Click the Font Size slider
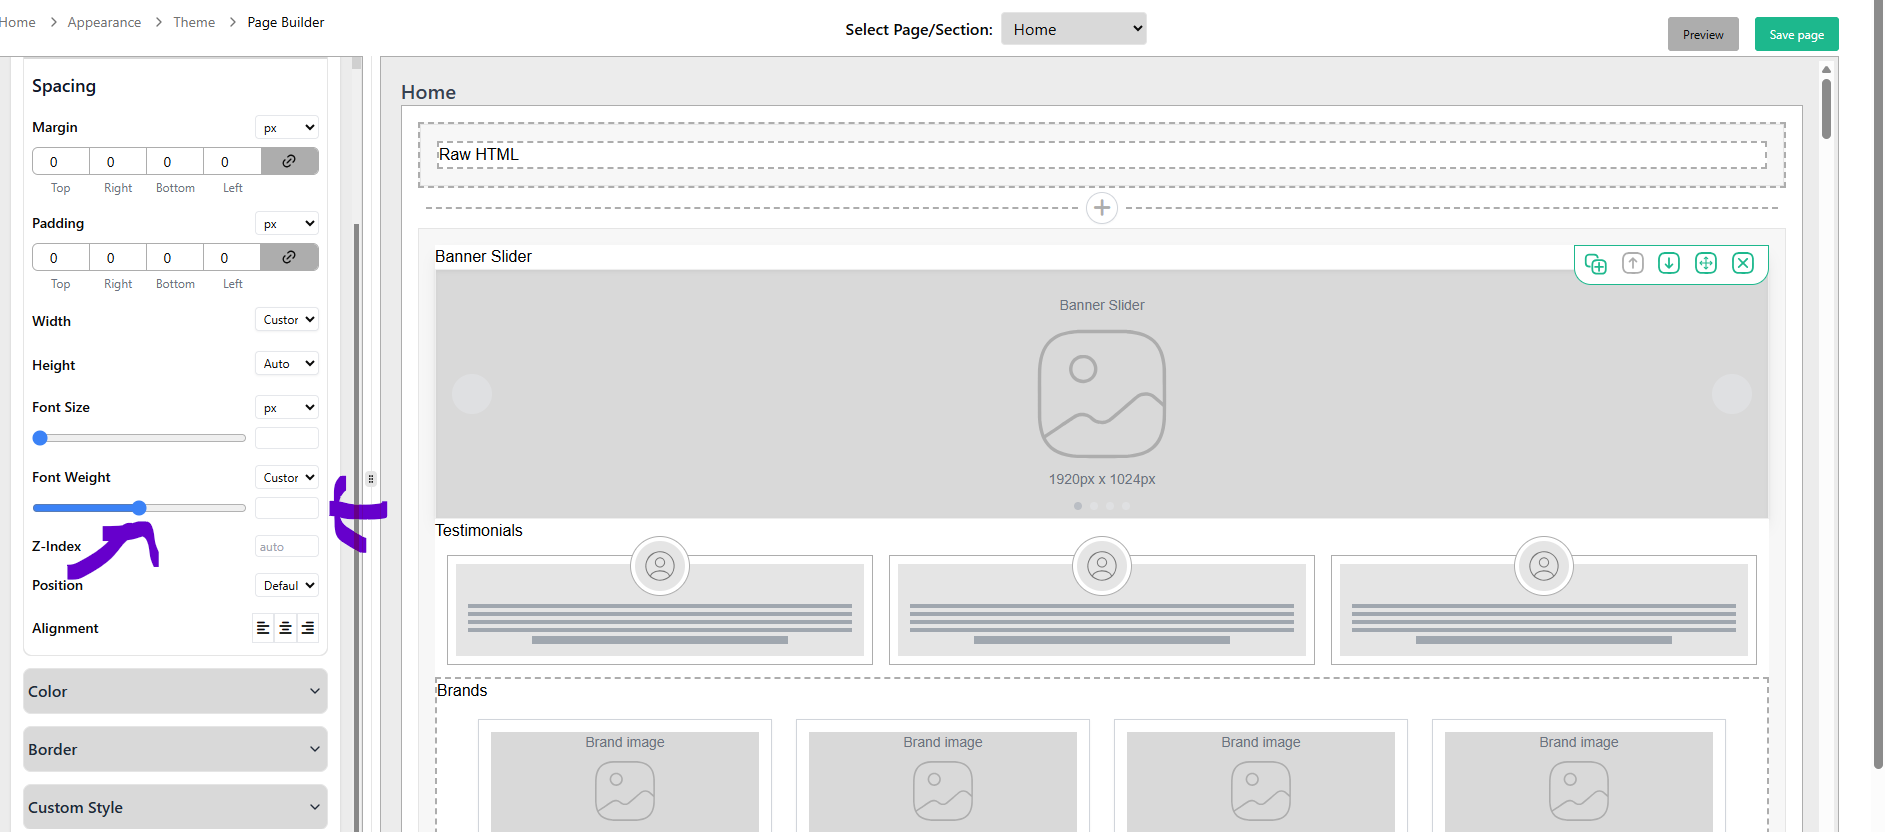 [x=139, y=438]
